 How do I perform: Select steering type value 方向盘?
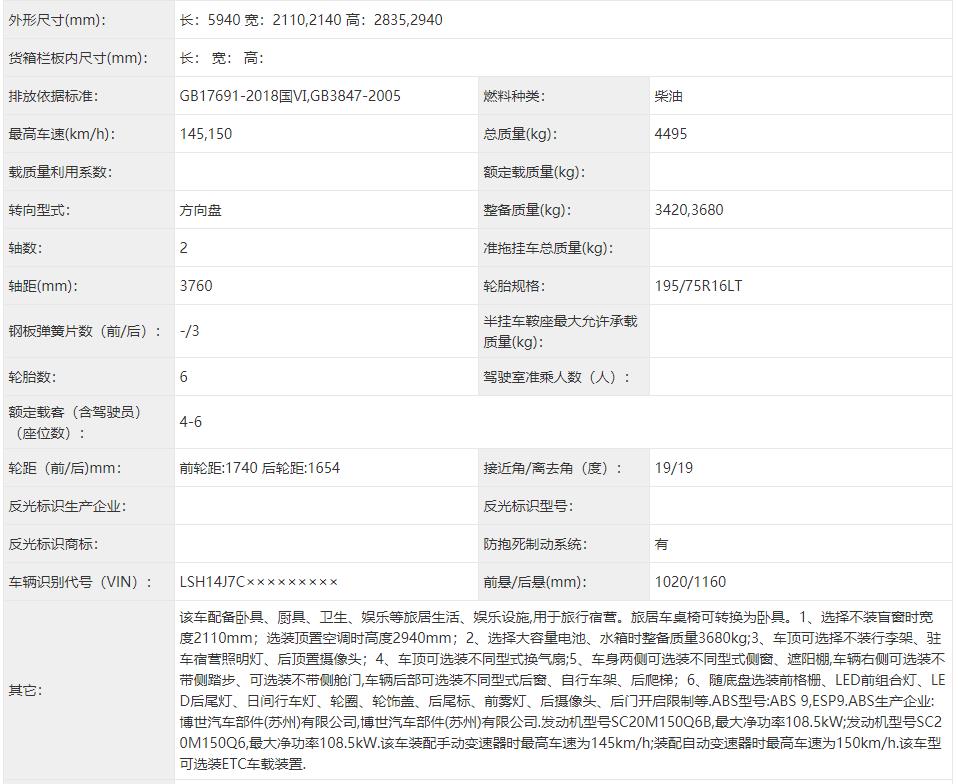coord(200,210)
